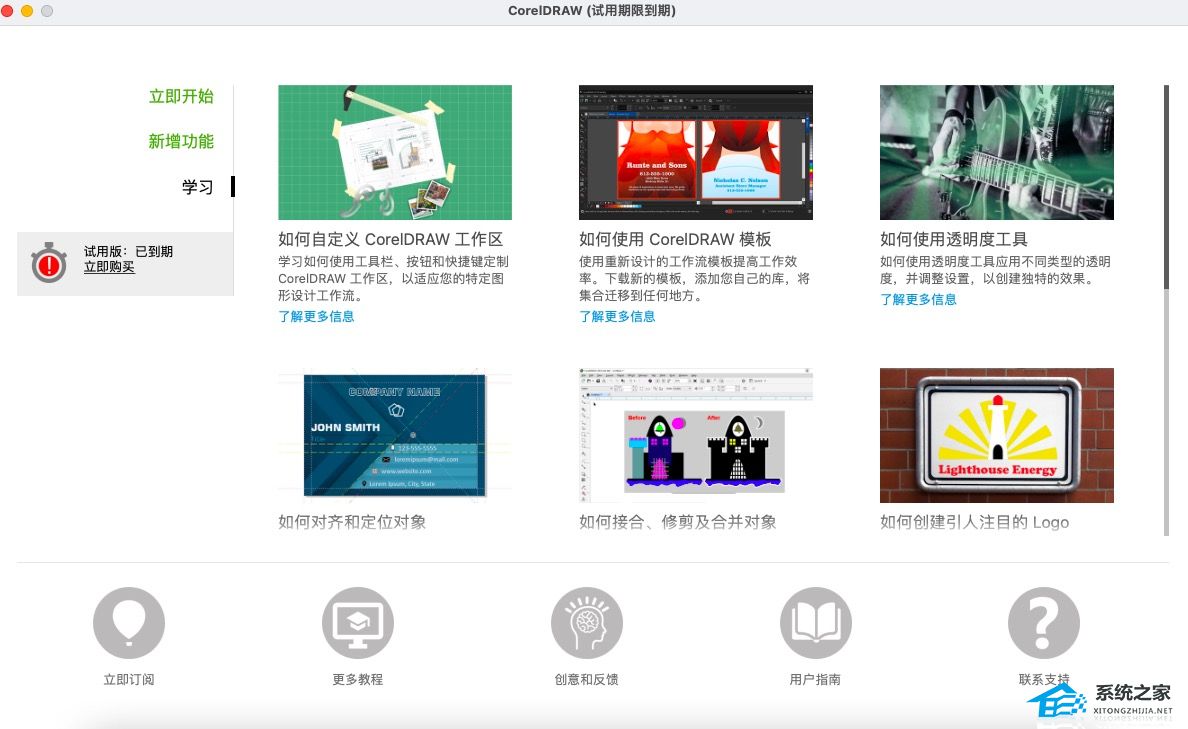This screenshot has height=729, width=1188.
Task: Click the 更多教程 label
Action: [358, 679]
